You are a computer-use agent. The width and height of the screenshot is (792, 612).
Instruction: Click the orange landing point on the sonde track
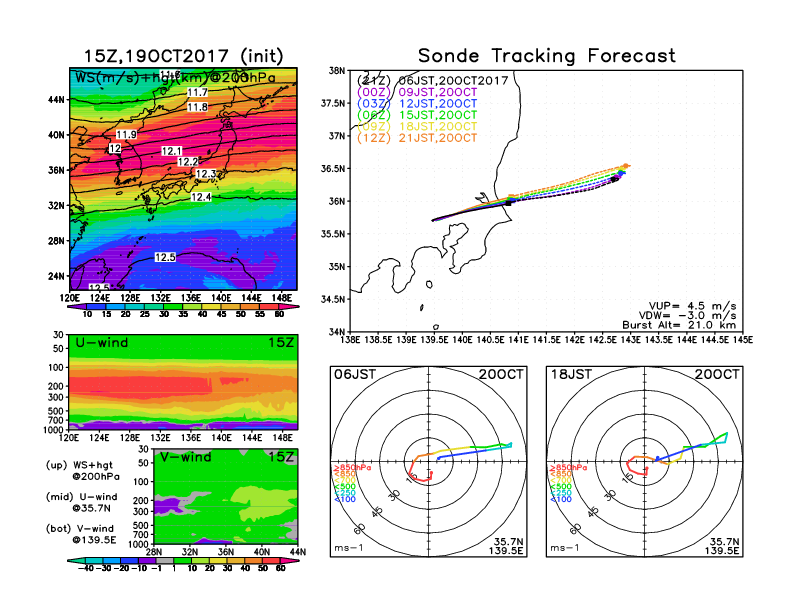[626, 166]
